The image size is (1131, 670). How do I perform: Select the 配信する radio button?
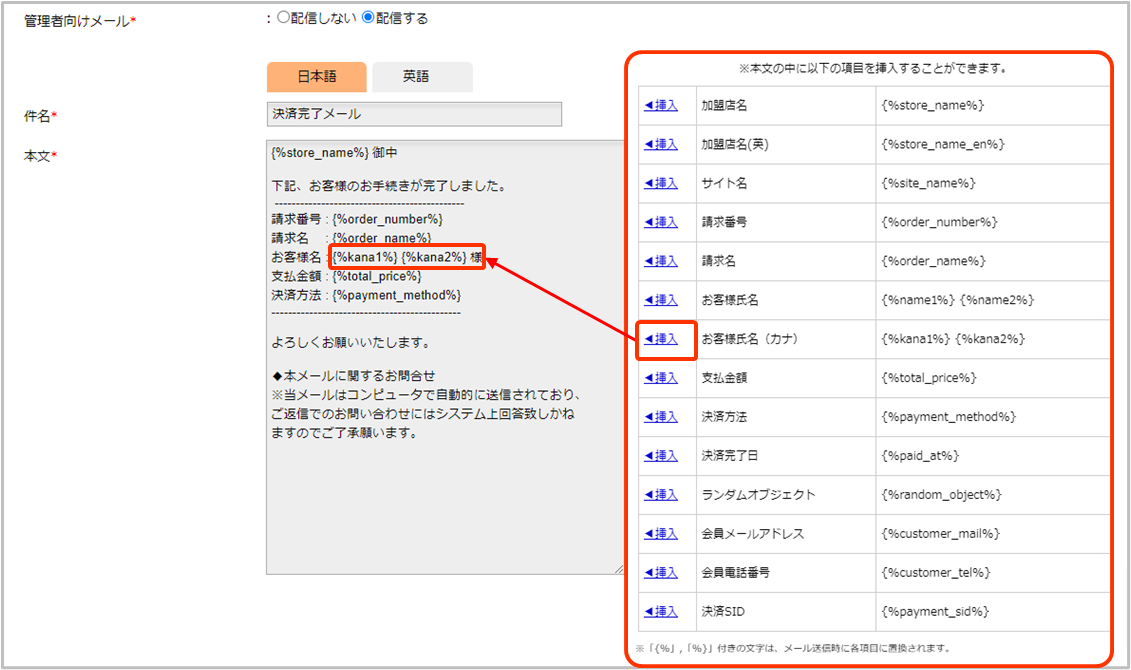[x=368, y=18]
